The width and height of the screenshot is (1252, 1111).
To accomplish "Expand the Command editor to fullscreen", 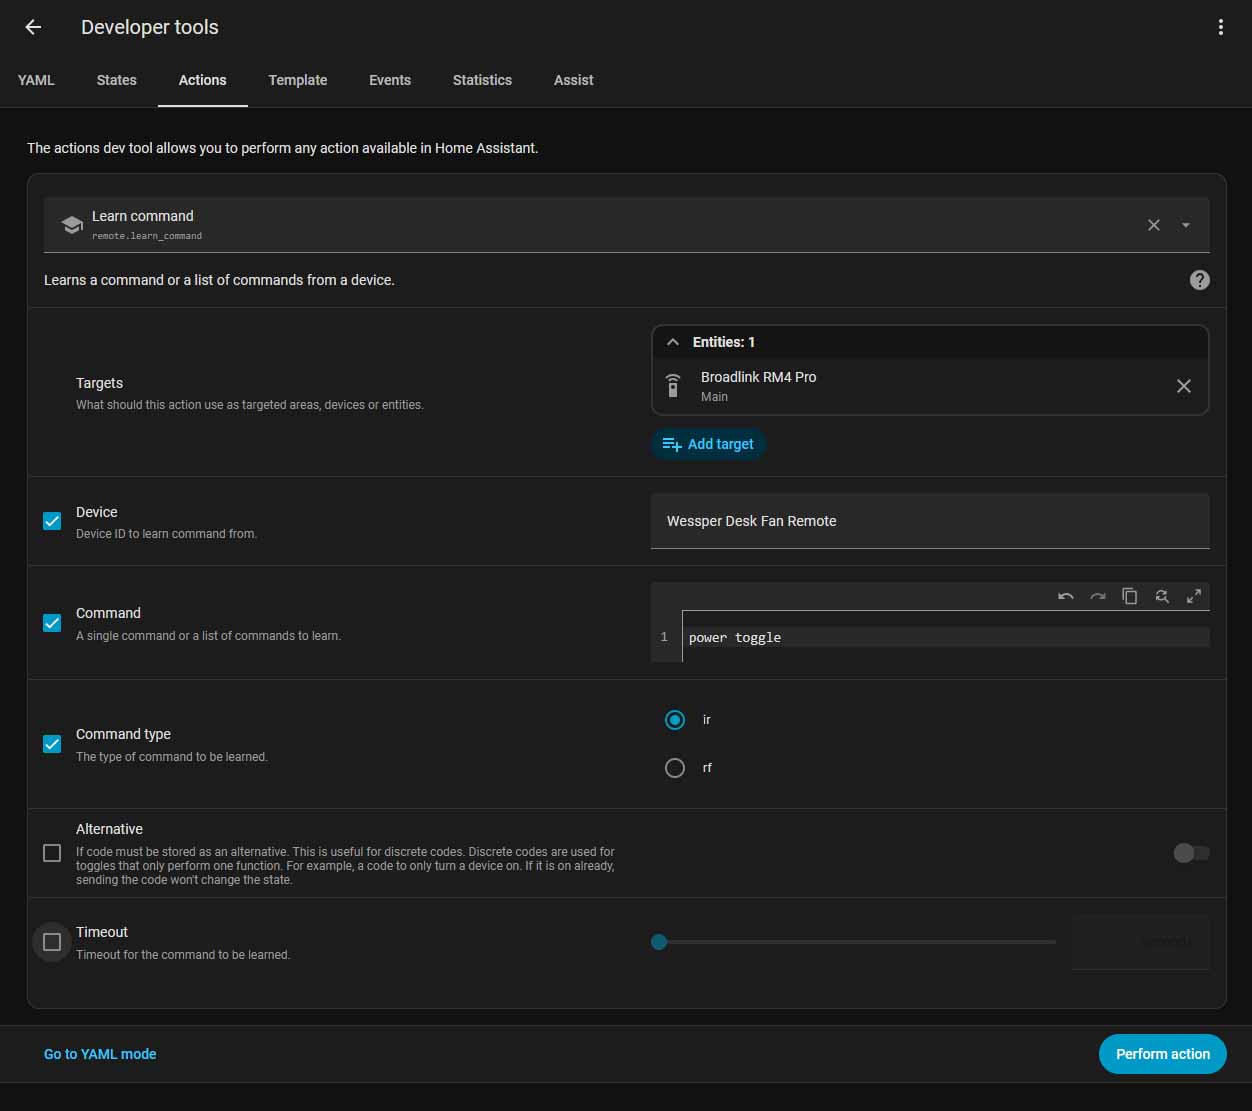I will (1193, 596).
